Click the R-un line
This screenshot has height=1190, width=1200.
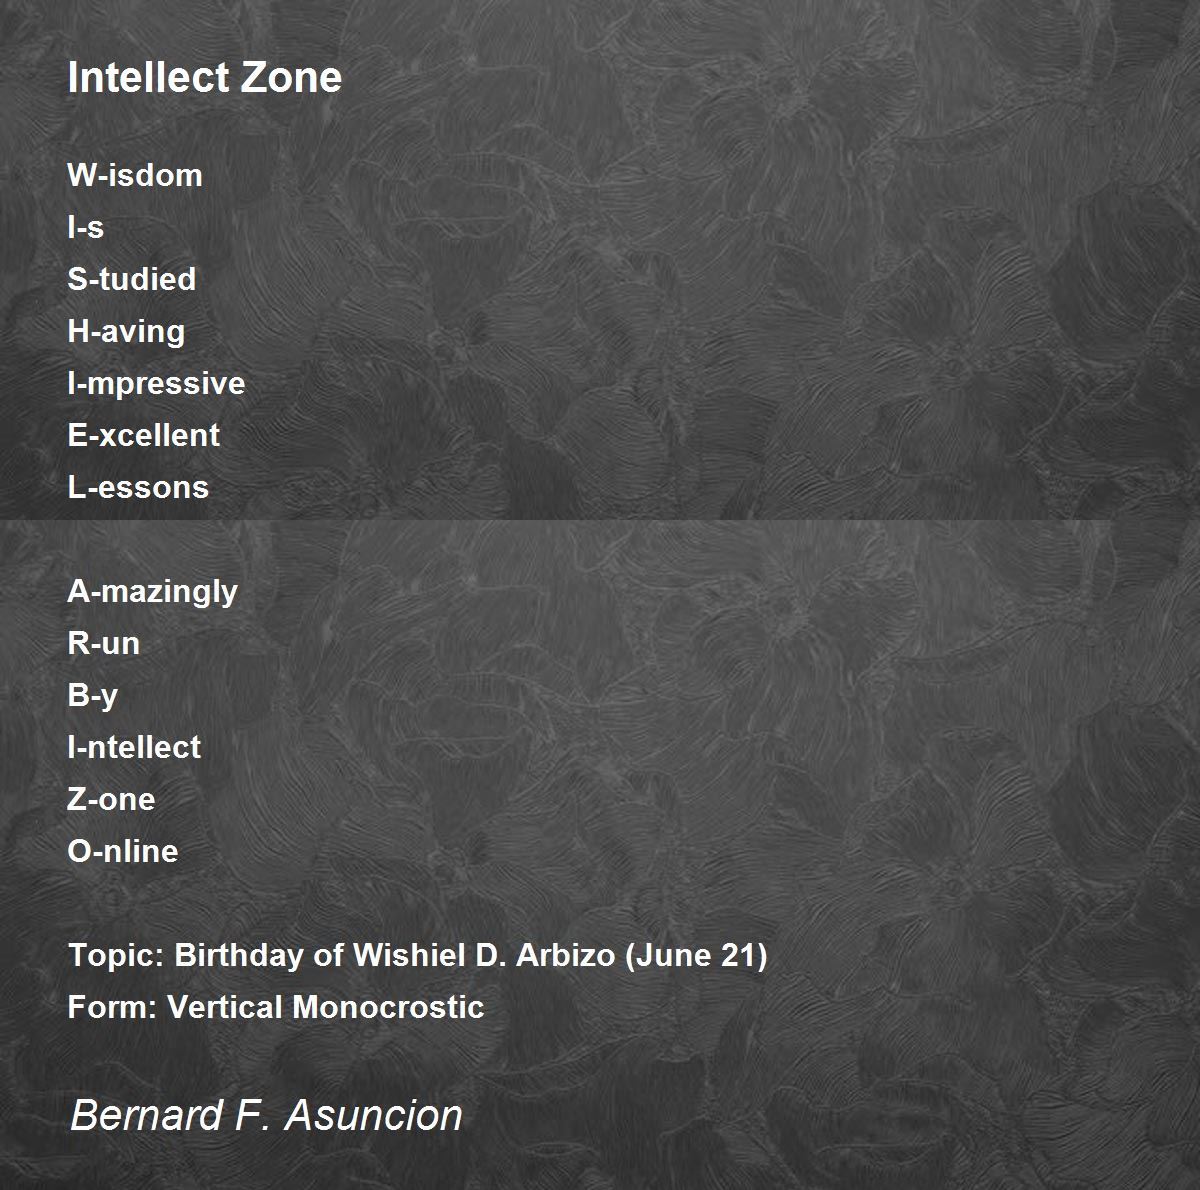pyautogui.click(x=104, y=643)
